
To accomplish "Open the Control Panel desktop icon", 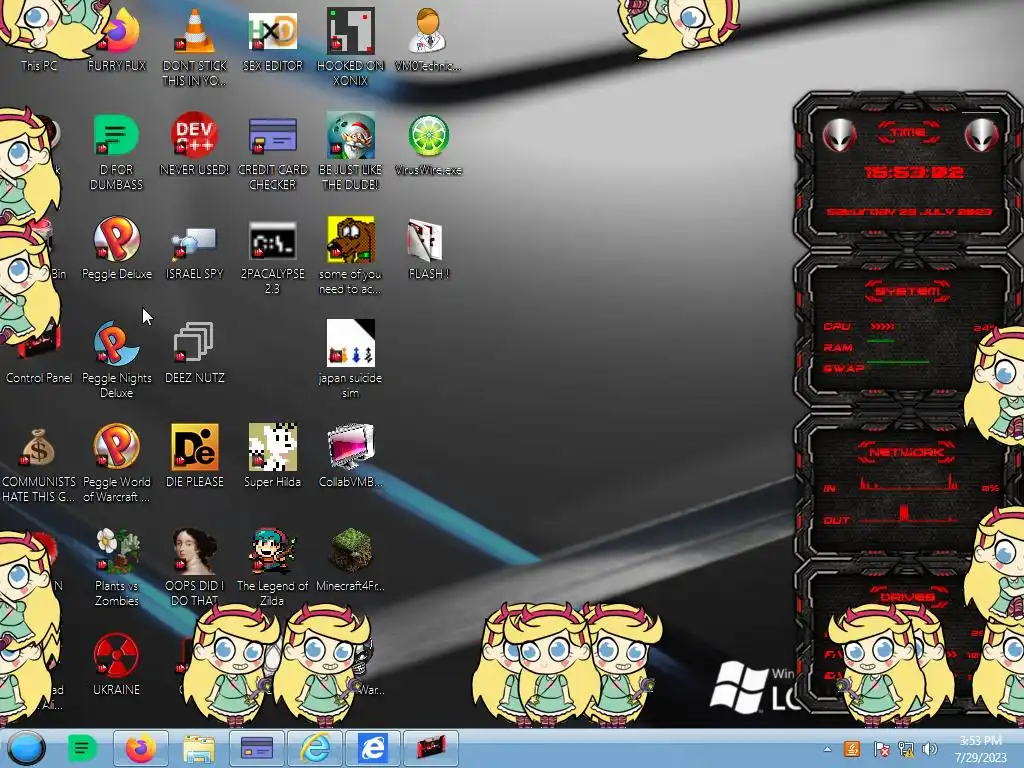I will tap(39, 351).
